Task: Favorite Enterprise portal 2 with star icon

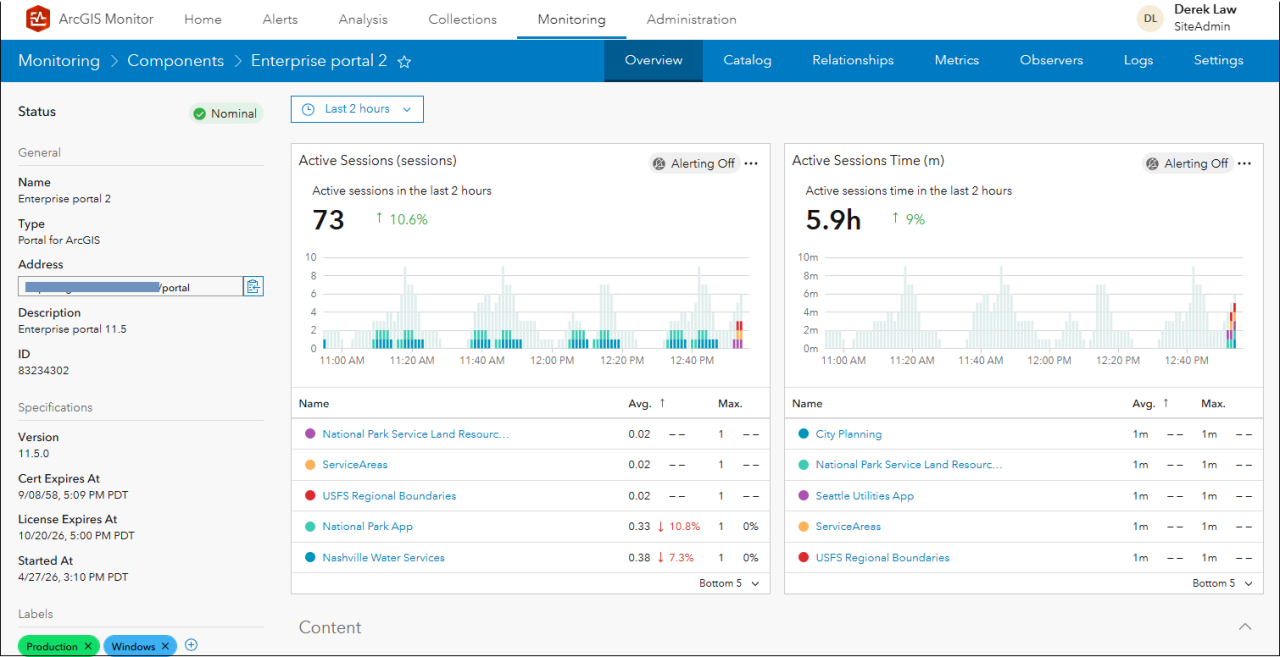Action: click(404, 61)
